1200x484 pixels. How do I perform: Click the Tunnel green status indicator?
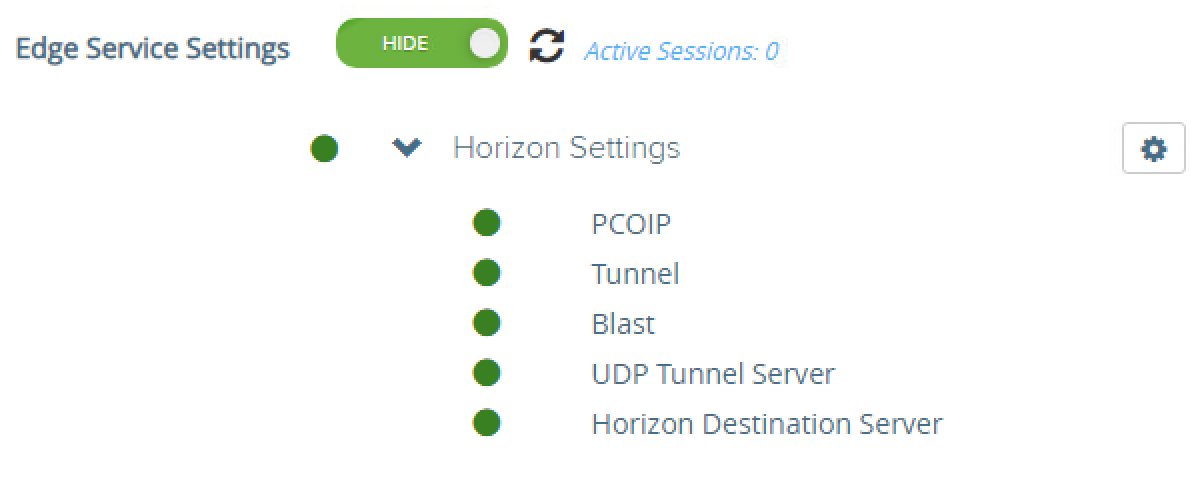point(486,273)
